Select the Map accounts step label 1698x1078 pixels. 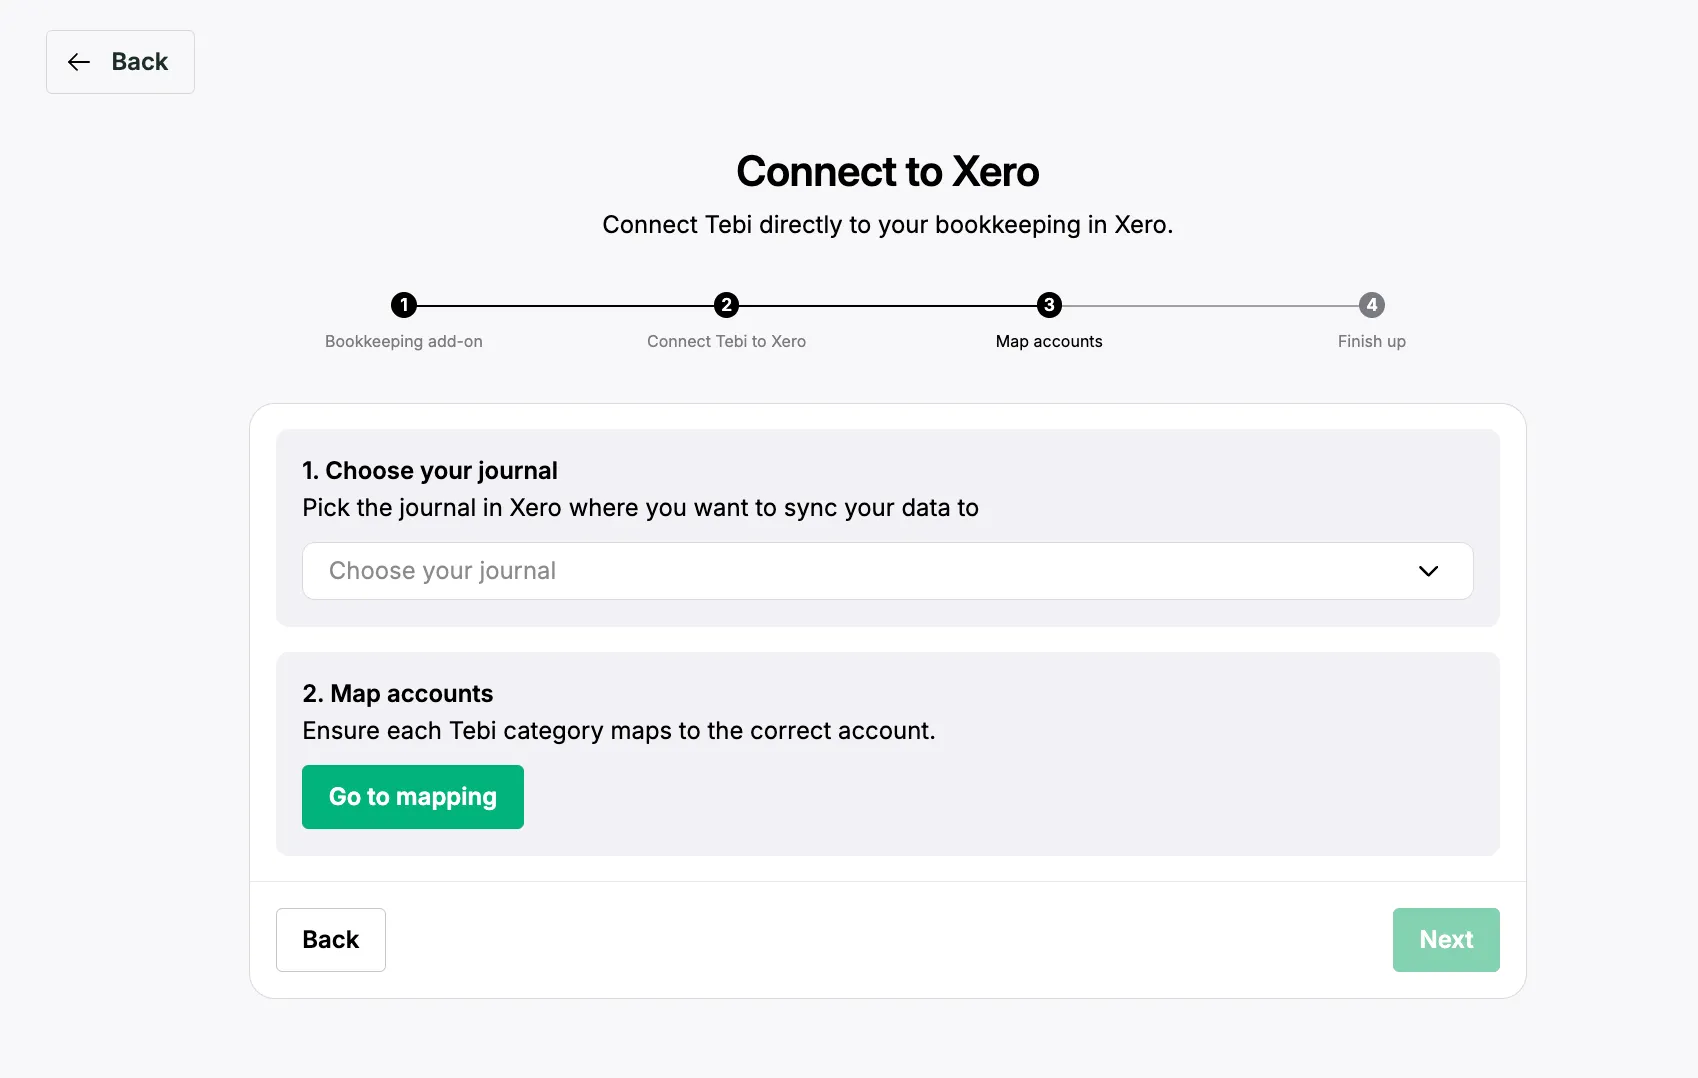tap(1049, 341)
